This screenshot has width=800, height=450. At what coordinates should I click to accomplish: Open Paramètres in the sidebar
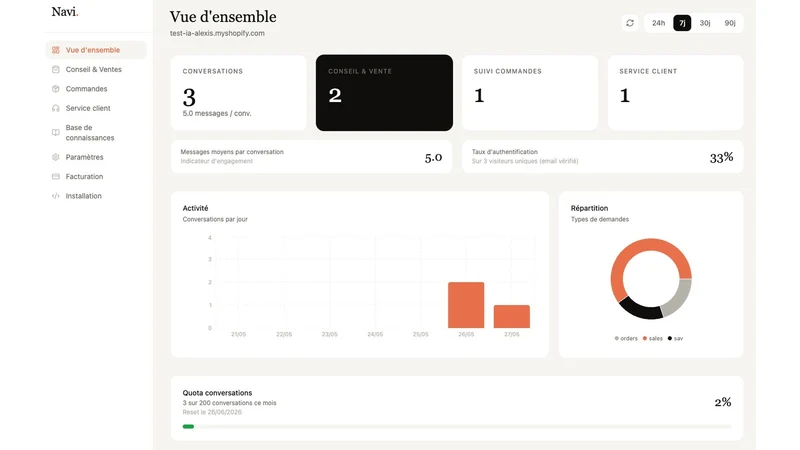tap(96, 157)
